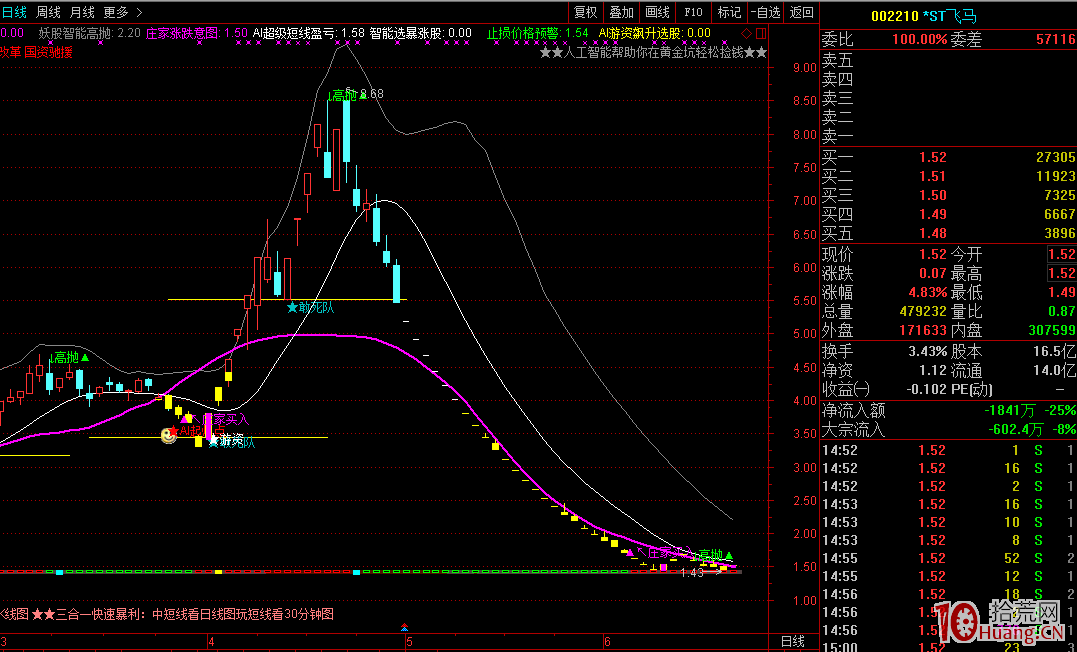This screenshot has width=1077, height=652.
Task: Click the 9.00 price axis label
Action: coord(805,67)
